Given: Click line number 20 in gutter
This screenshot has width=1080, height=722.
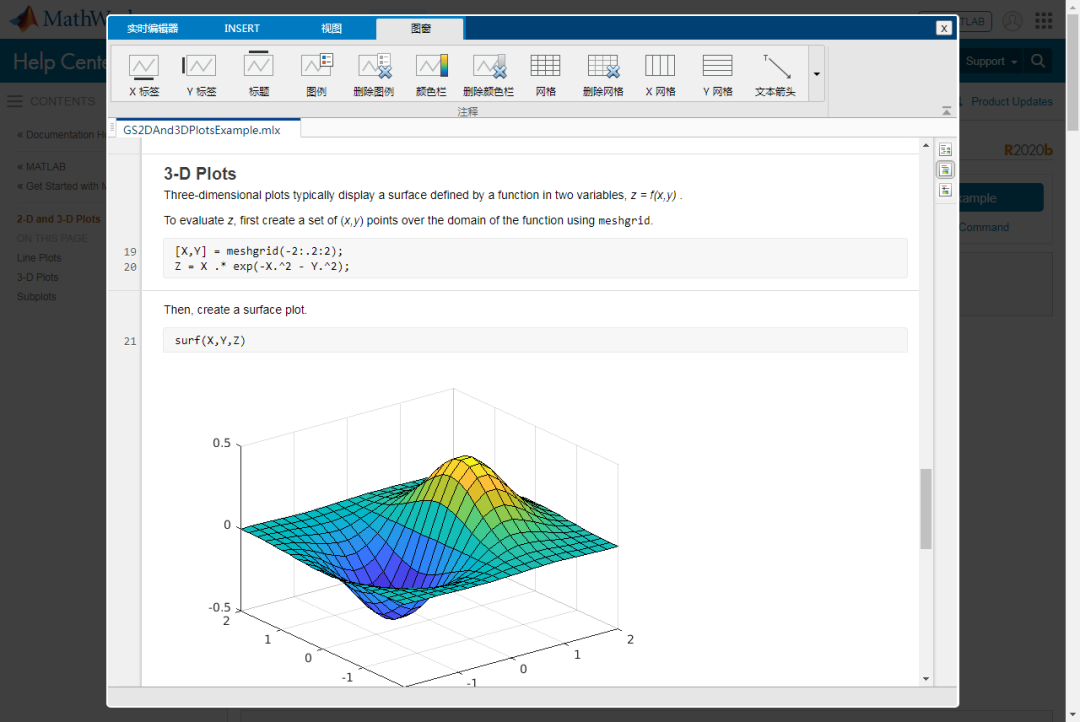Looking at the screenshot, I should 130,267.
